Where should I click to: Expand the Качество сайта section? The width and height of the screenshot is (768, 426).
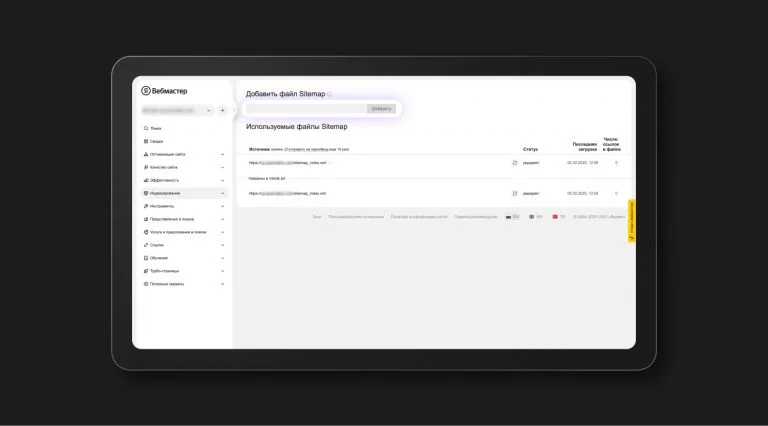(184, 167)
